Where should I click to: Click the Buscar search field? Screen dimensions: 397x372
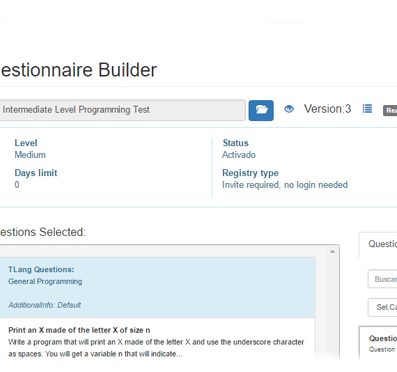point(382,279)
